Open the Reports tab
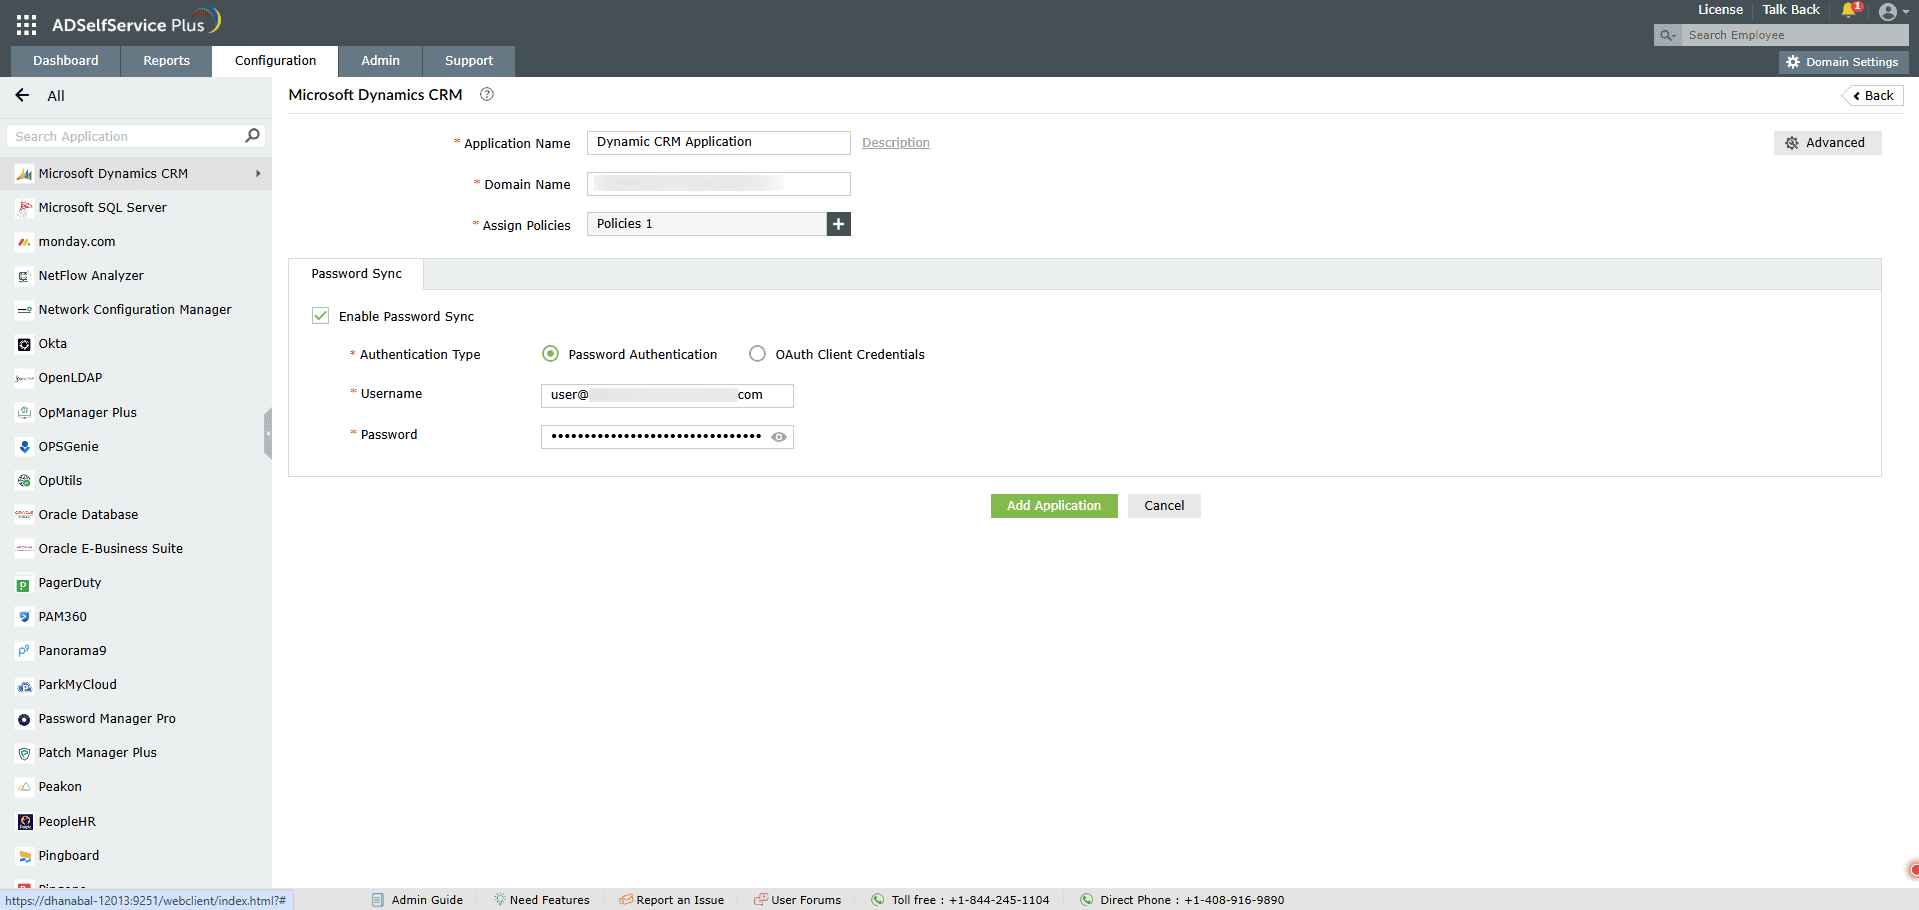Screen dimensions: 1919x910 click(x=165, y=60)
